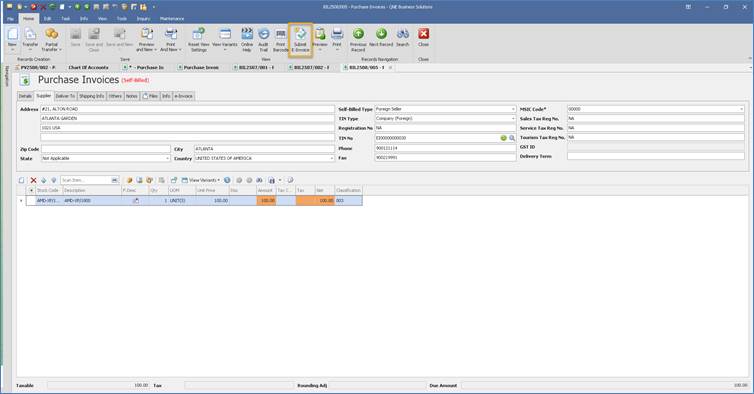
Task: Open the State dropdown
Action: click(167, 158)
